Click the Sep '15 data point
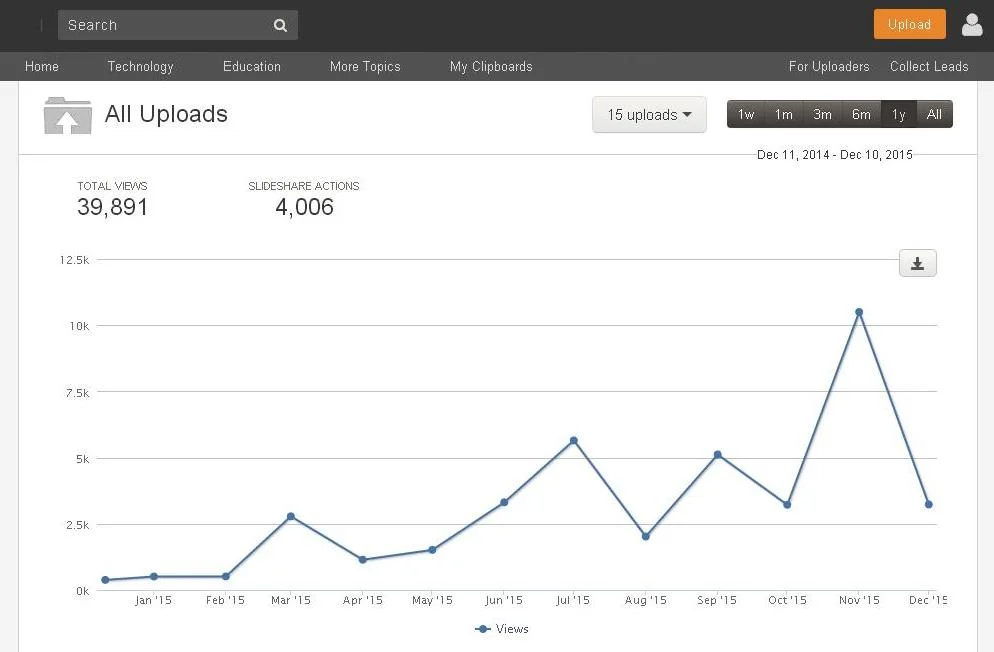Viewport: 994px width, 652px height. 718,454
